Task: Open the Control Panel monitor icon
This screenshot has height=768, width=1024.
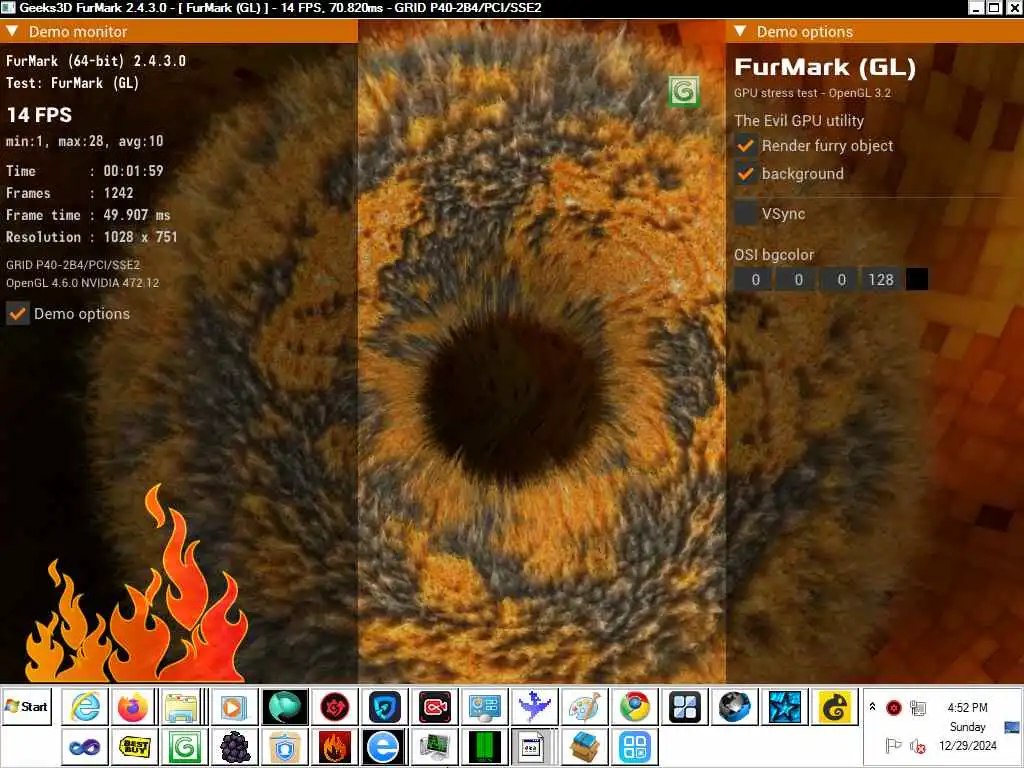Action: (x=485, y=707)
